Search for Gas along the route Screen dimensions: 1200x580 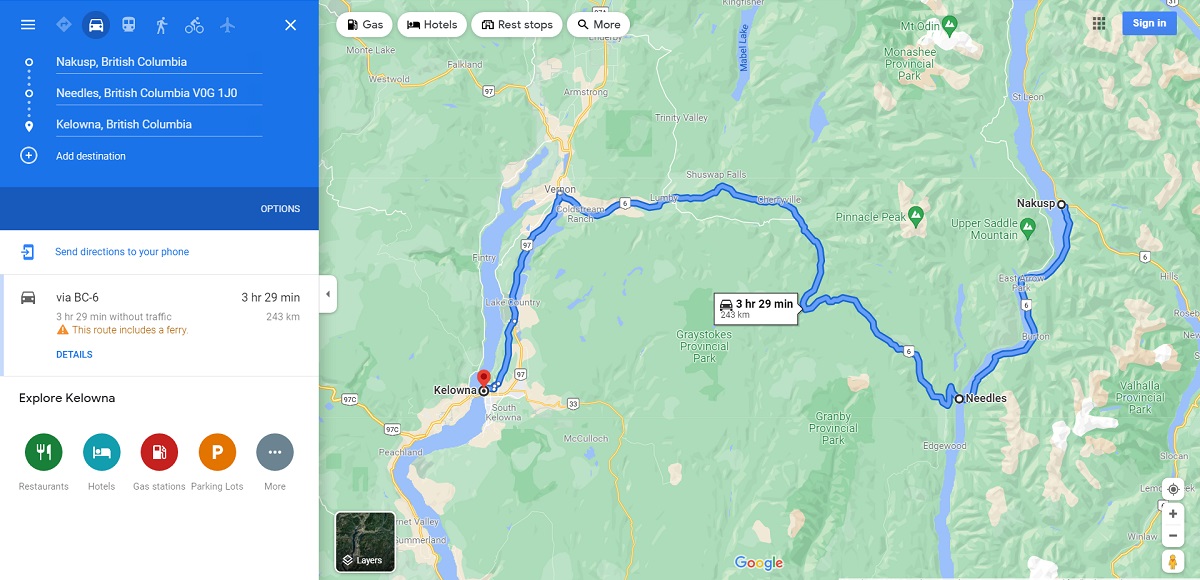(364, 24)
